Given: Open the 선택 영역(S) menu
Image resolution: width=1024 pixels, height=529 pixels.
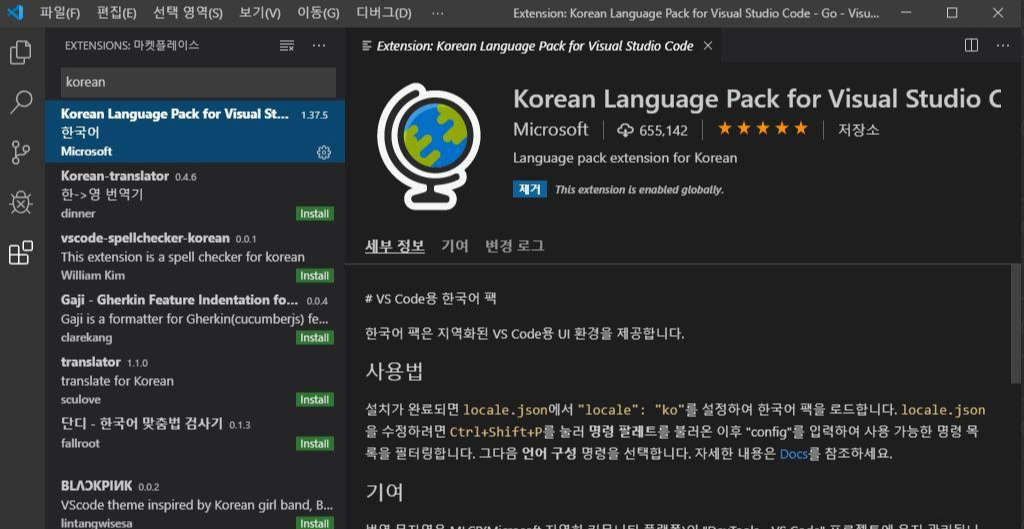Looking at the screenshot, I should (x=187, y=12).
